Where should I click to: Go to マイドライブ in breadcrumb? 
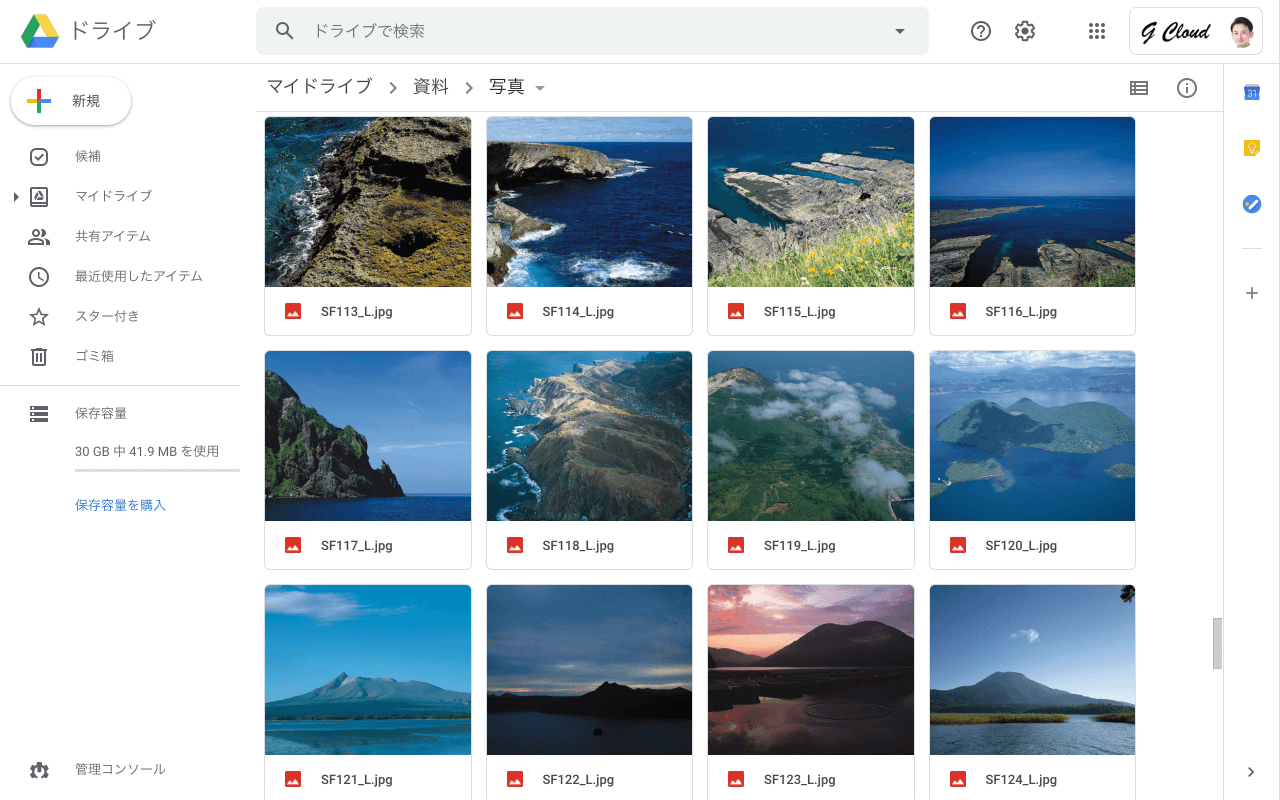(319, 87)
